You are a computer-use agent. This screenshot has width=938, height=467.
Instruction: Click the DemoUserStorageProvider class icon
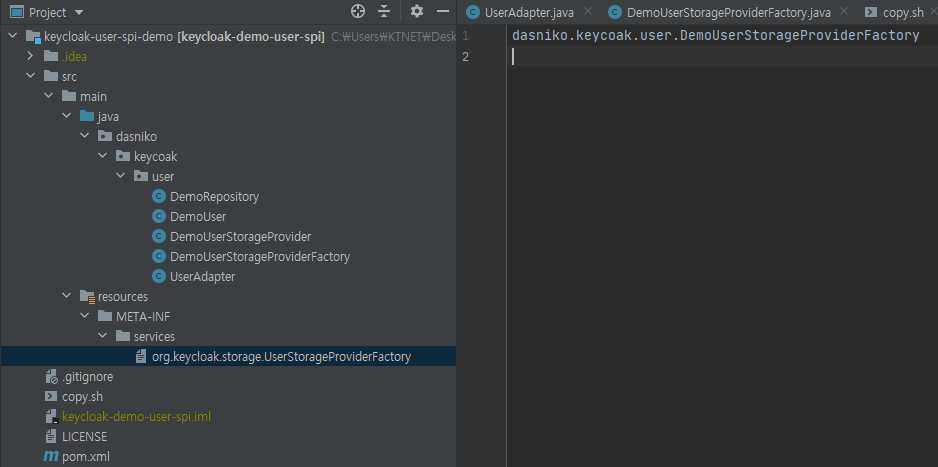[x=159, y=237]
